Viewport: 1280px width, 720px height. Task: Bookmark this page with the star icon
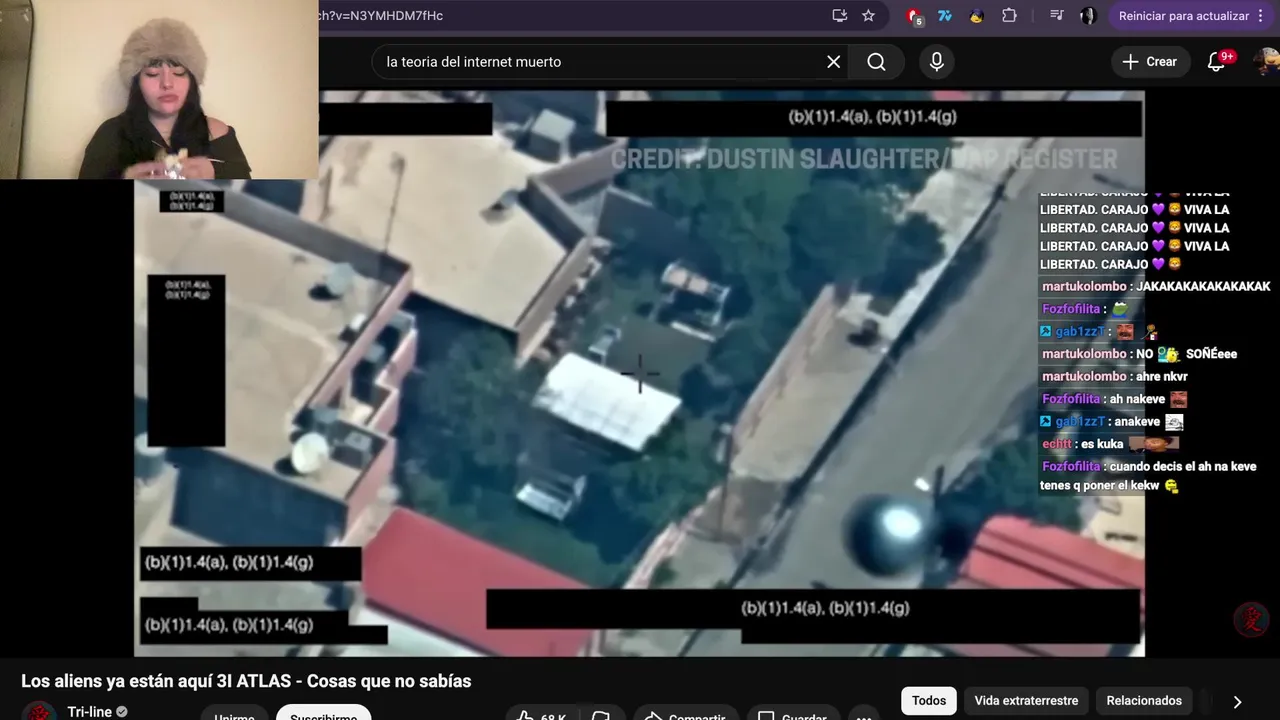coord(868,15)
